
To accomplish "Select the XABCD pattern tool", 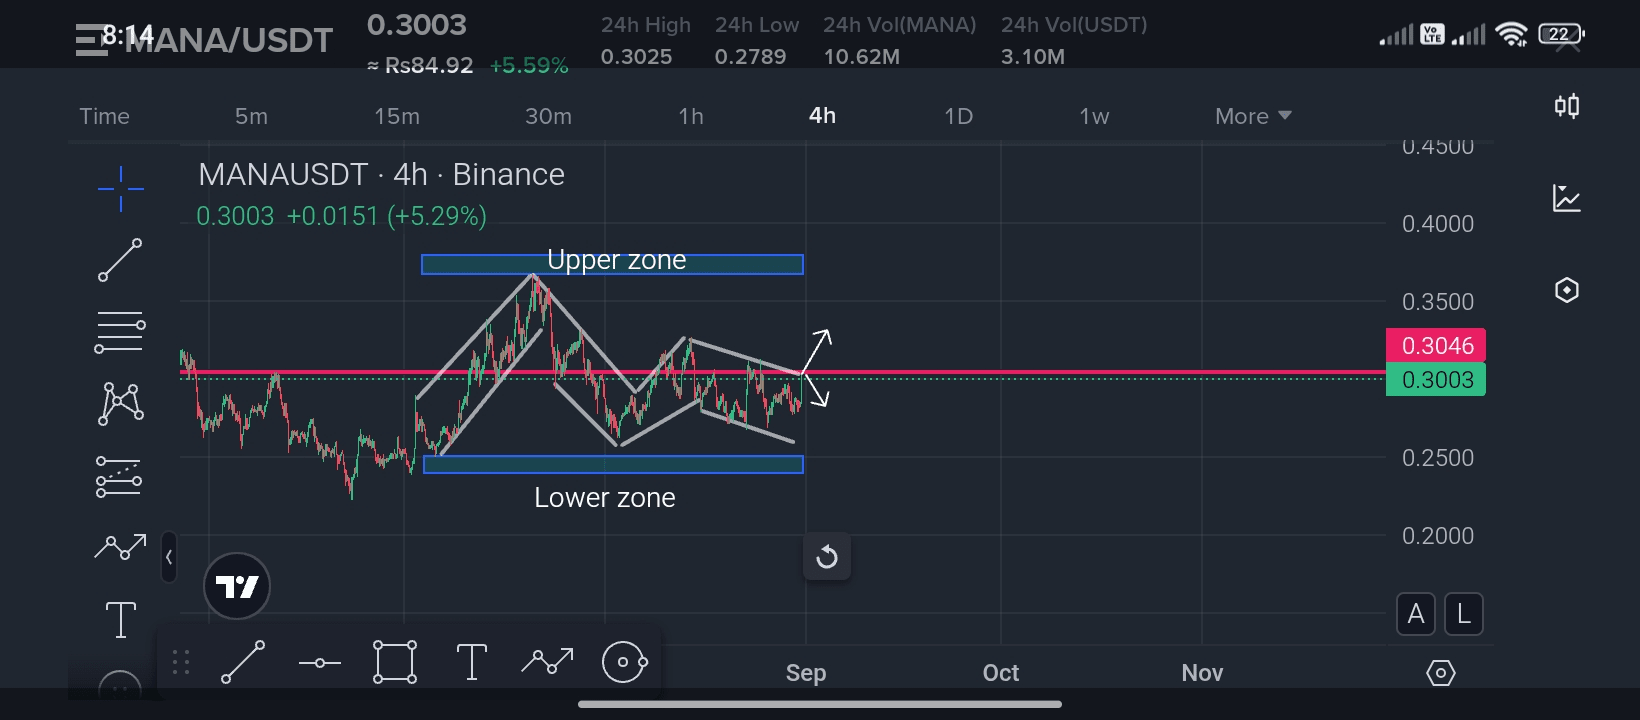I will tap(120, 404).
